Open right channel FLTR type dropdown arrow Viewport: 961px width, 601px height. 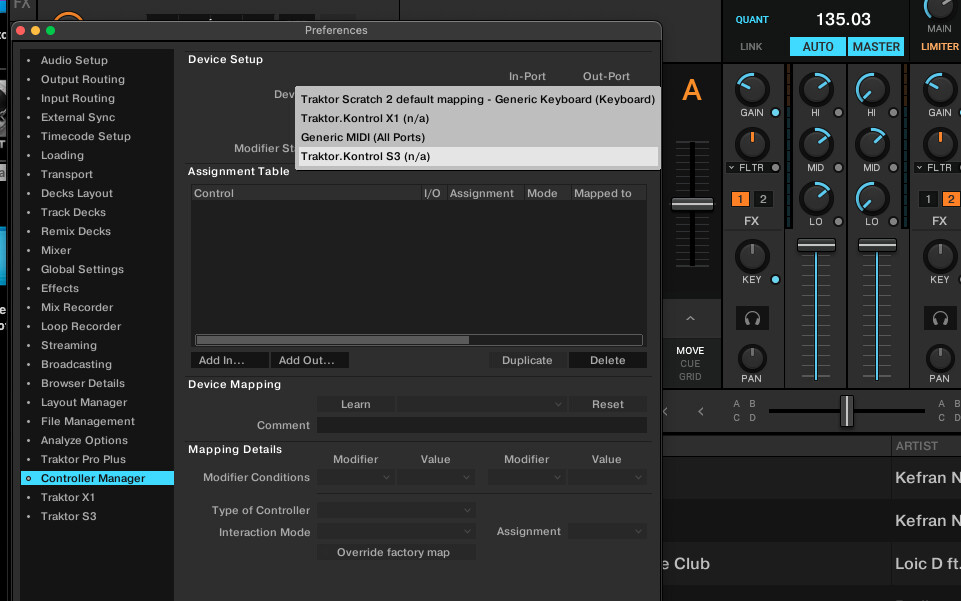(x=919, y=167)
